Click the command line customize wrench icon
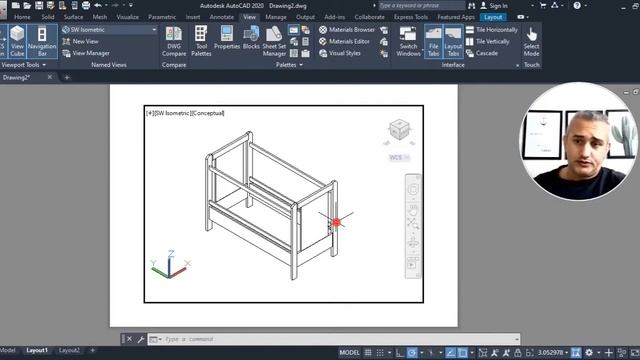 click(140, 339)
